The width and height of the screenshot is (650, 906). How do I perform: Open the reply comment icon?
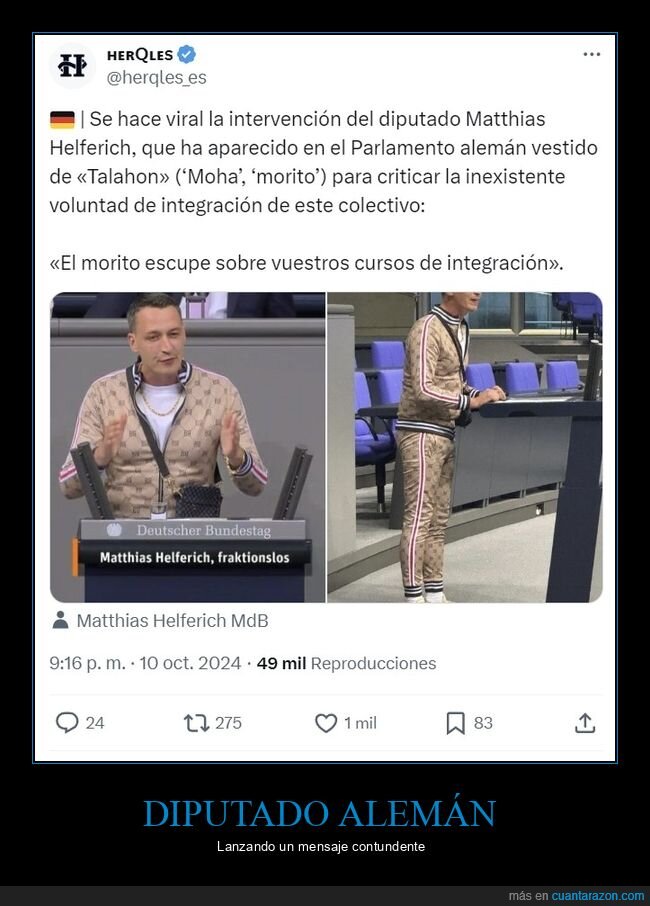click(x=67, y=722)
